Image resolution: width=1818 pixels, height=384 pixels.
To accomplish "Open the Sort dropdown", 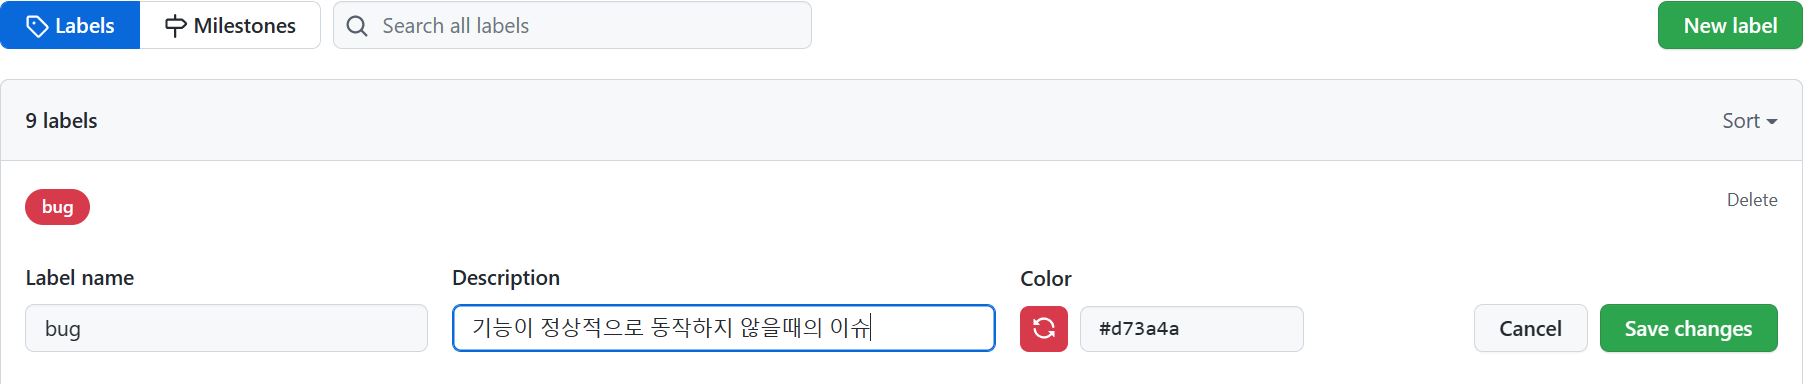I will click(x=1749, y=121).
